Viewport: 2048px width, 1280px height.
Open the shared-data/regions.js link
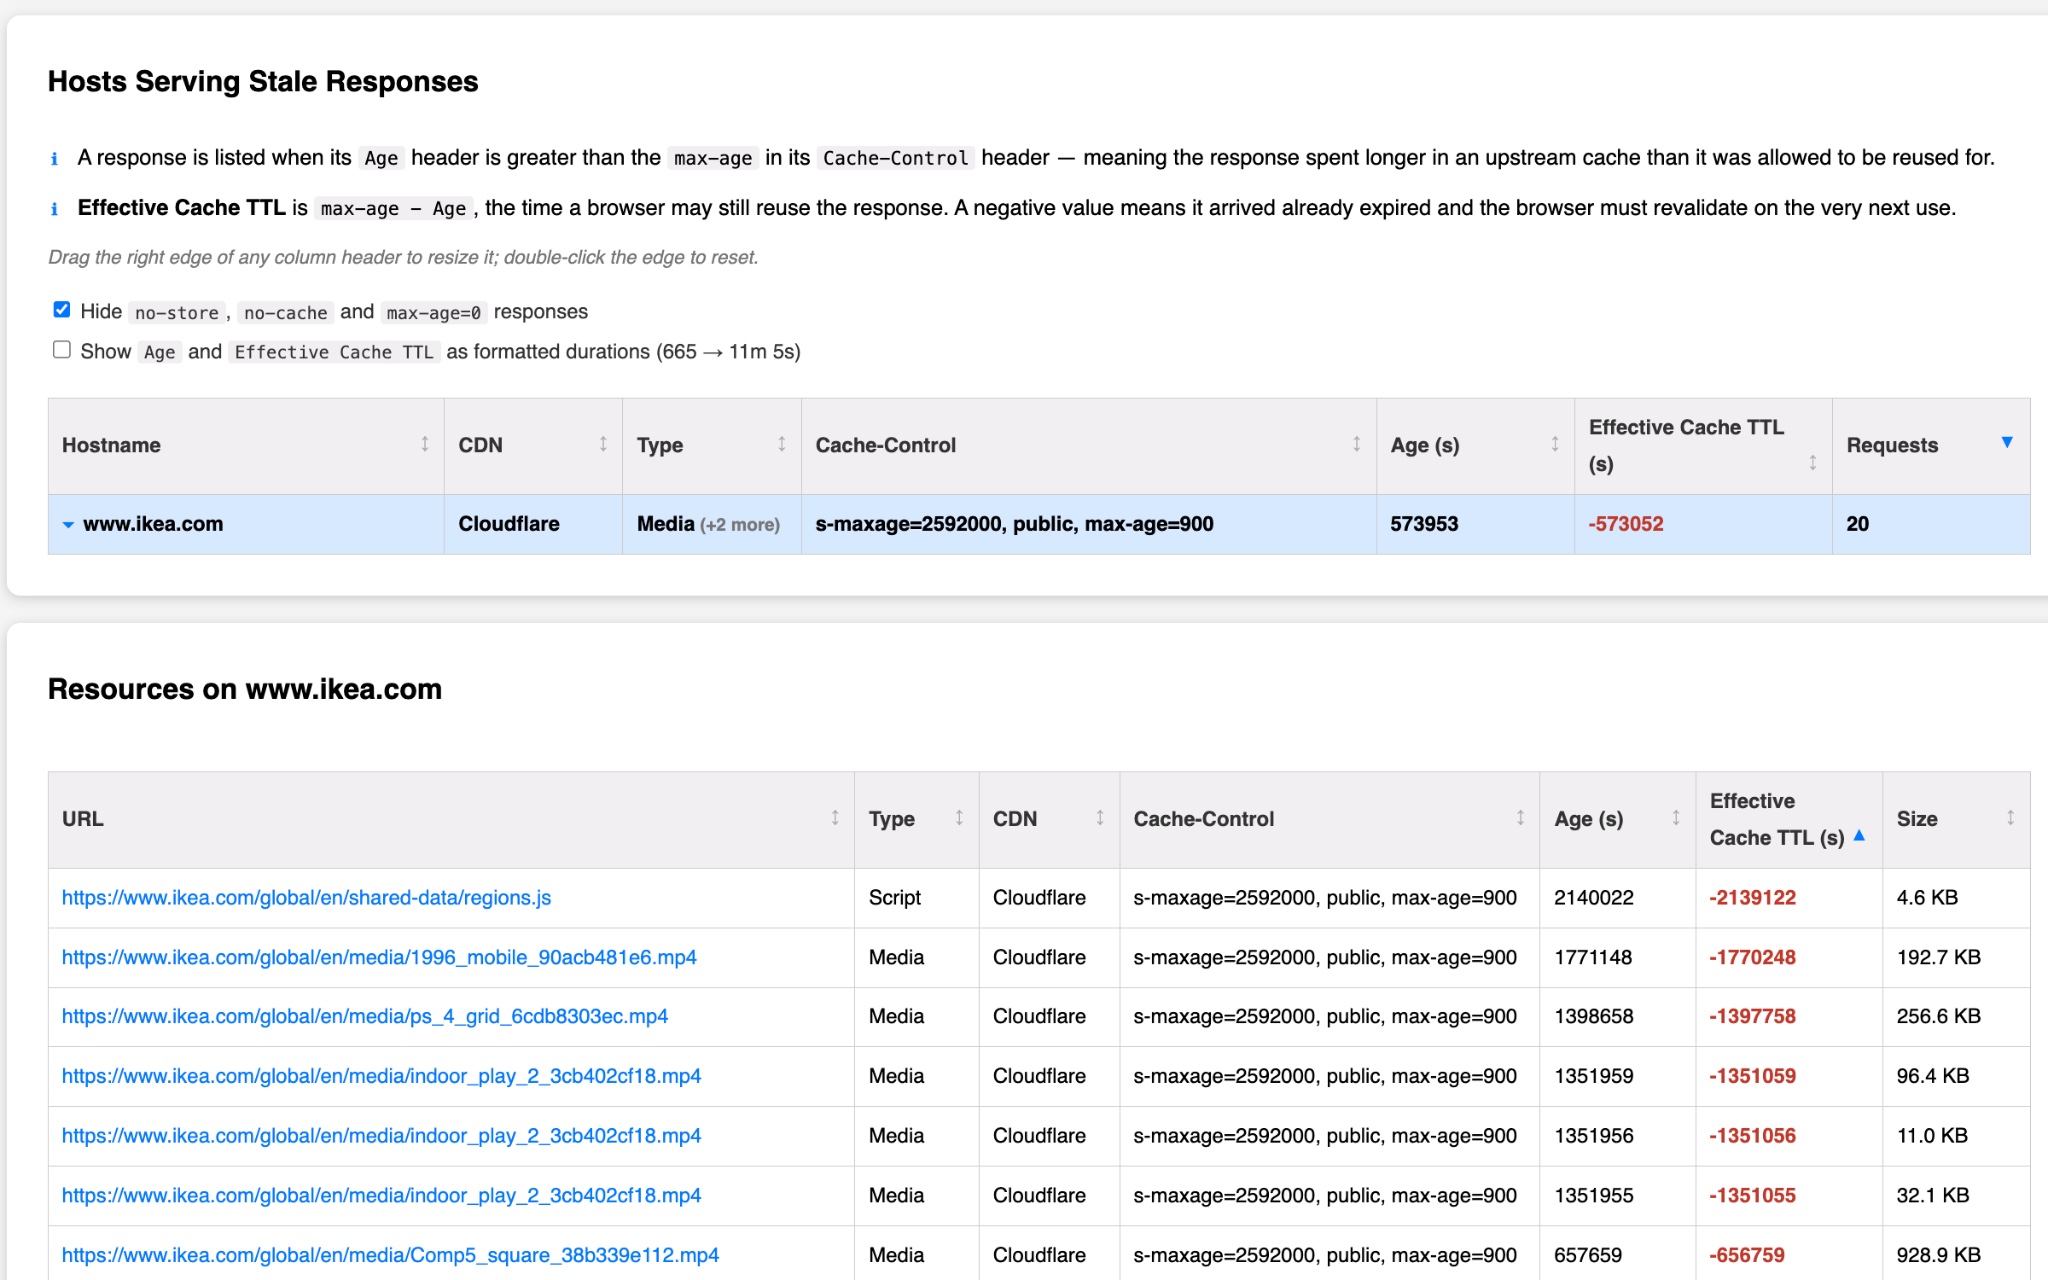pyautogui.click(x=306, y=898)
